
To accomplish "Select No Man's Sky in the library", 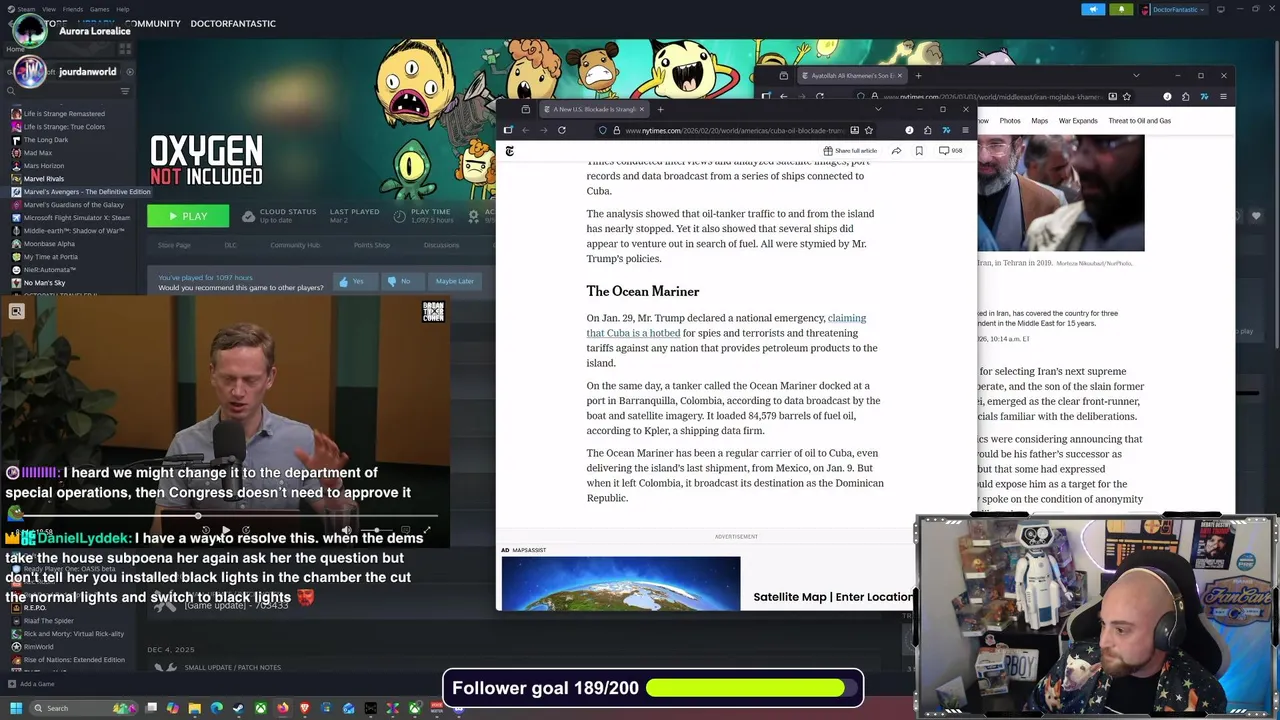I will (x=45, y=283).
